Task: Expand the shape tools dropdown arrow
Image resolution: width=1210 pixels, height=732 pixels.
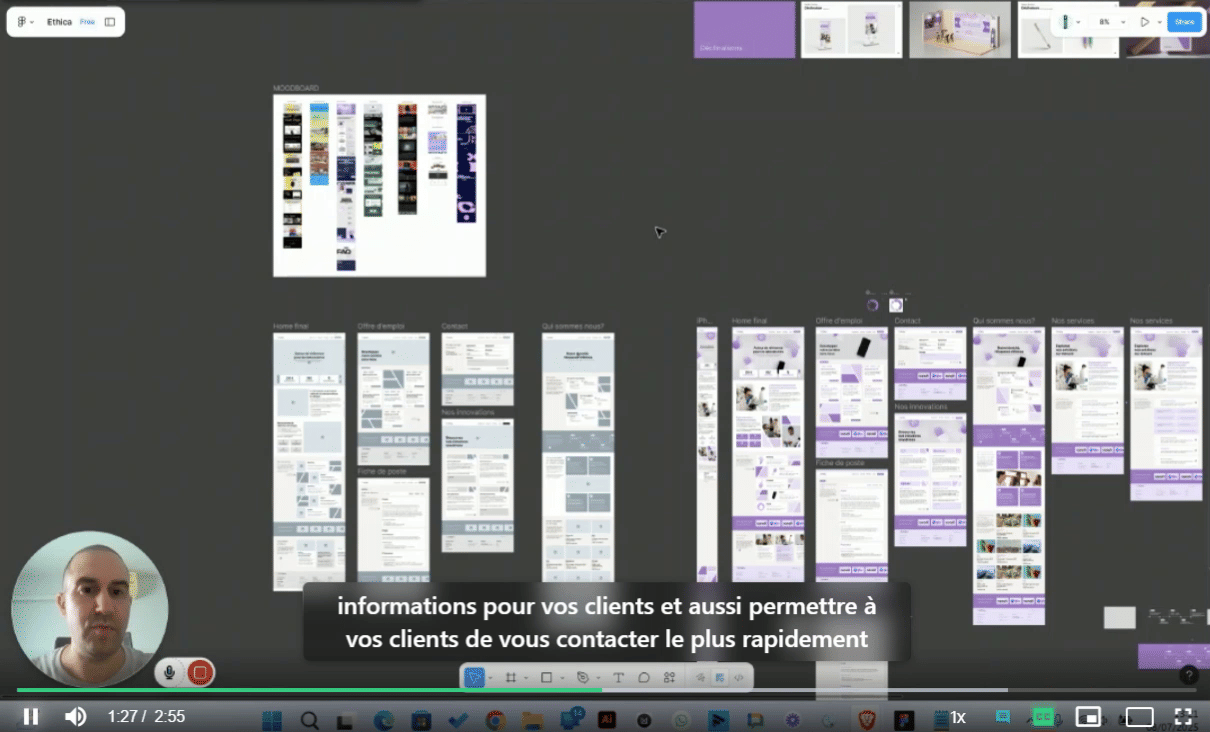Action: click(x=562, y=678)
